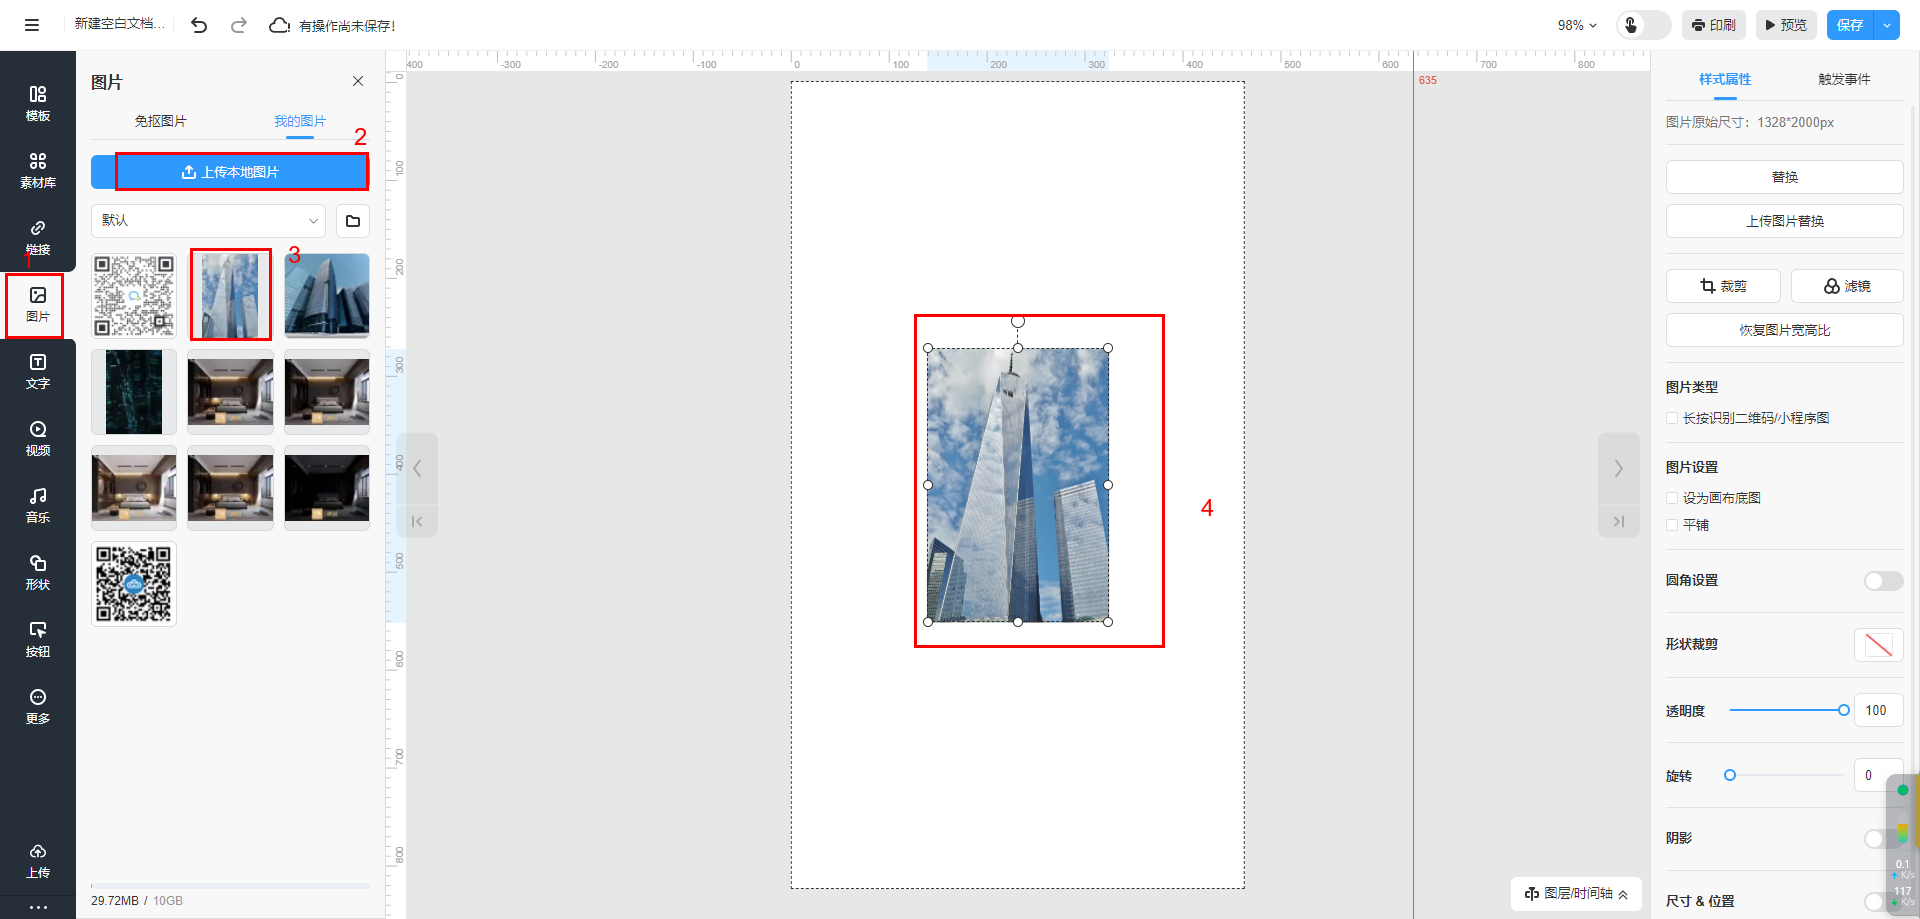Open the 视频 video panel icon

tap(38, 438)
